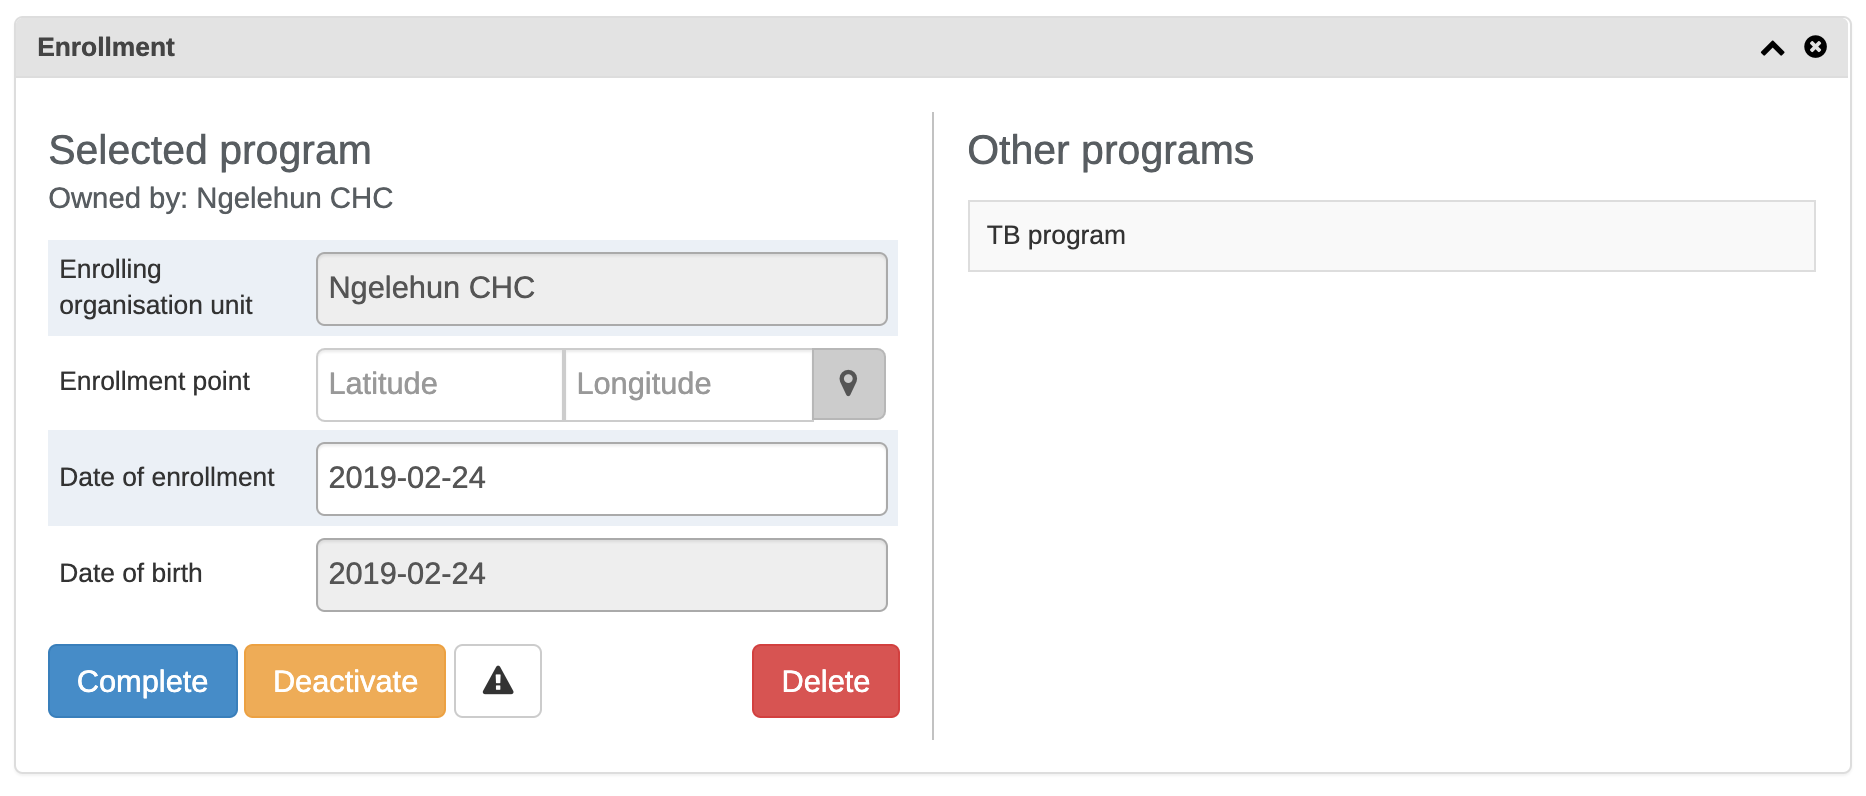Click the Other programs heading
This screenshot has width=1866, height=796.
(x=1110, y=151)
